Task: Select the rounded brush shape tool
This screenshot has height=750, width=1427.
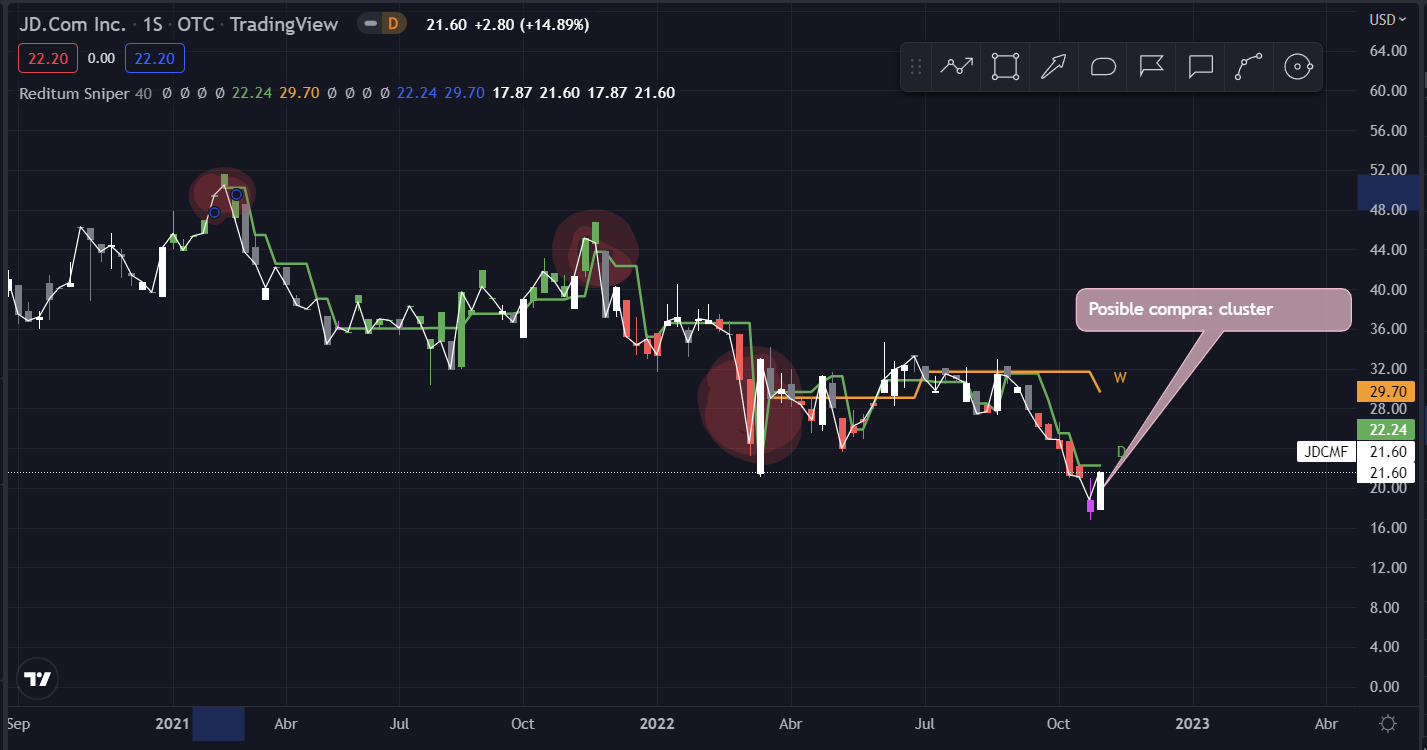Action: click(1103, 67)
